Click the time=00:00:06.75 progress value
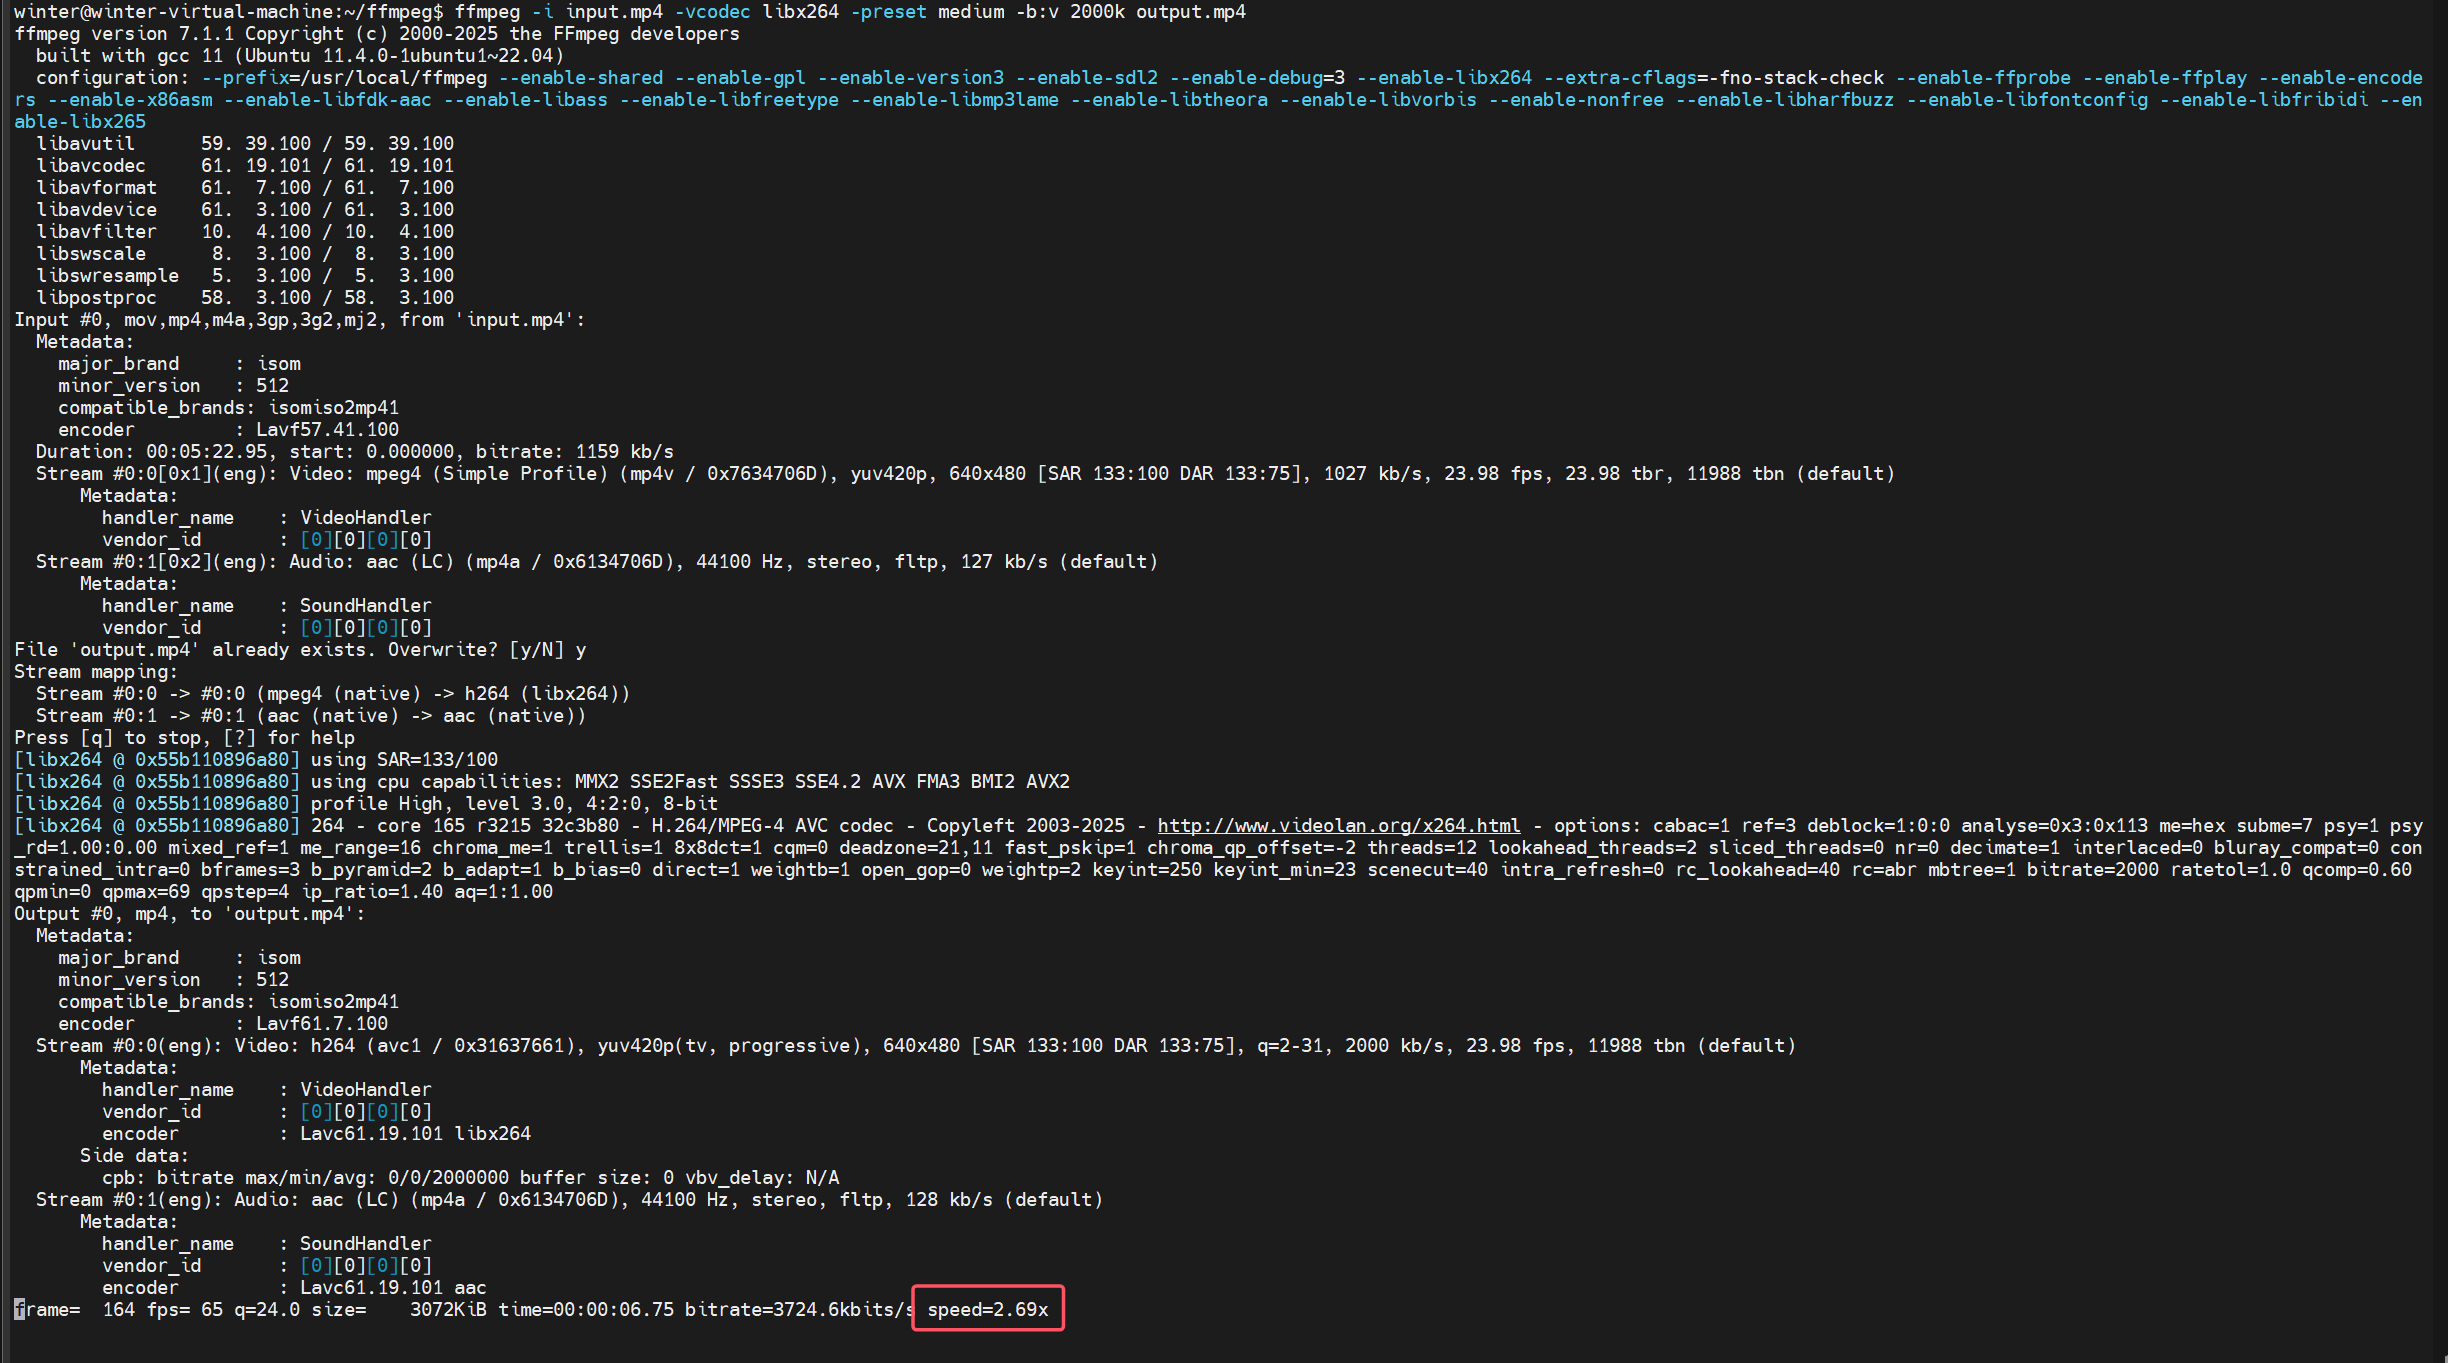This screenshot has width=2448, height=1363. click(586, 1309)
